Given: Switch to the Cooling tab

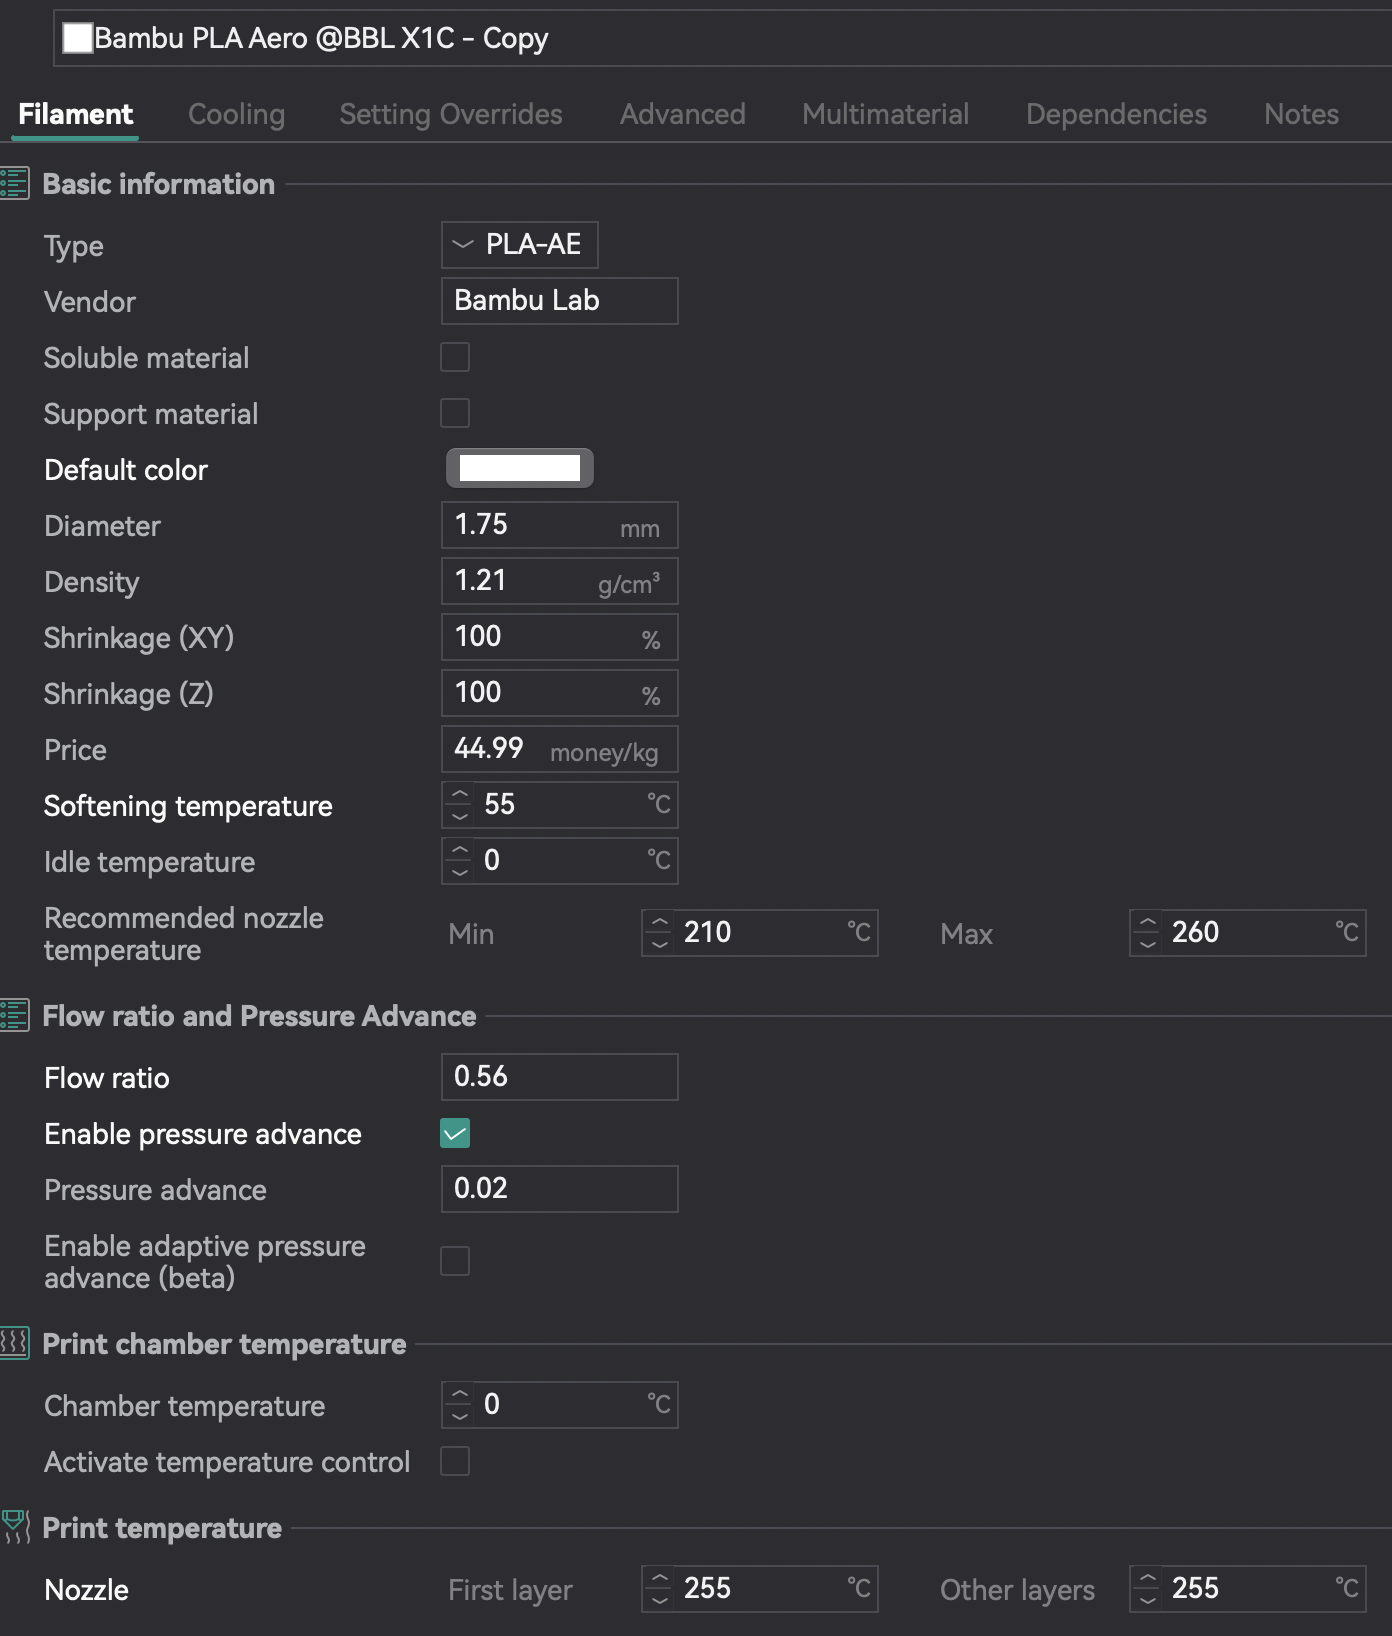Looking at the screenshot, I should click(236, 114).
